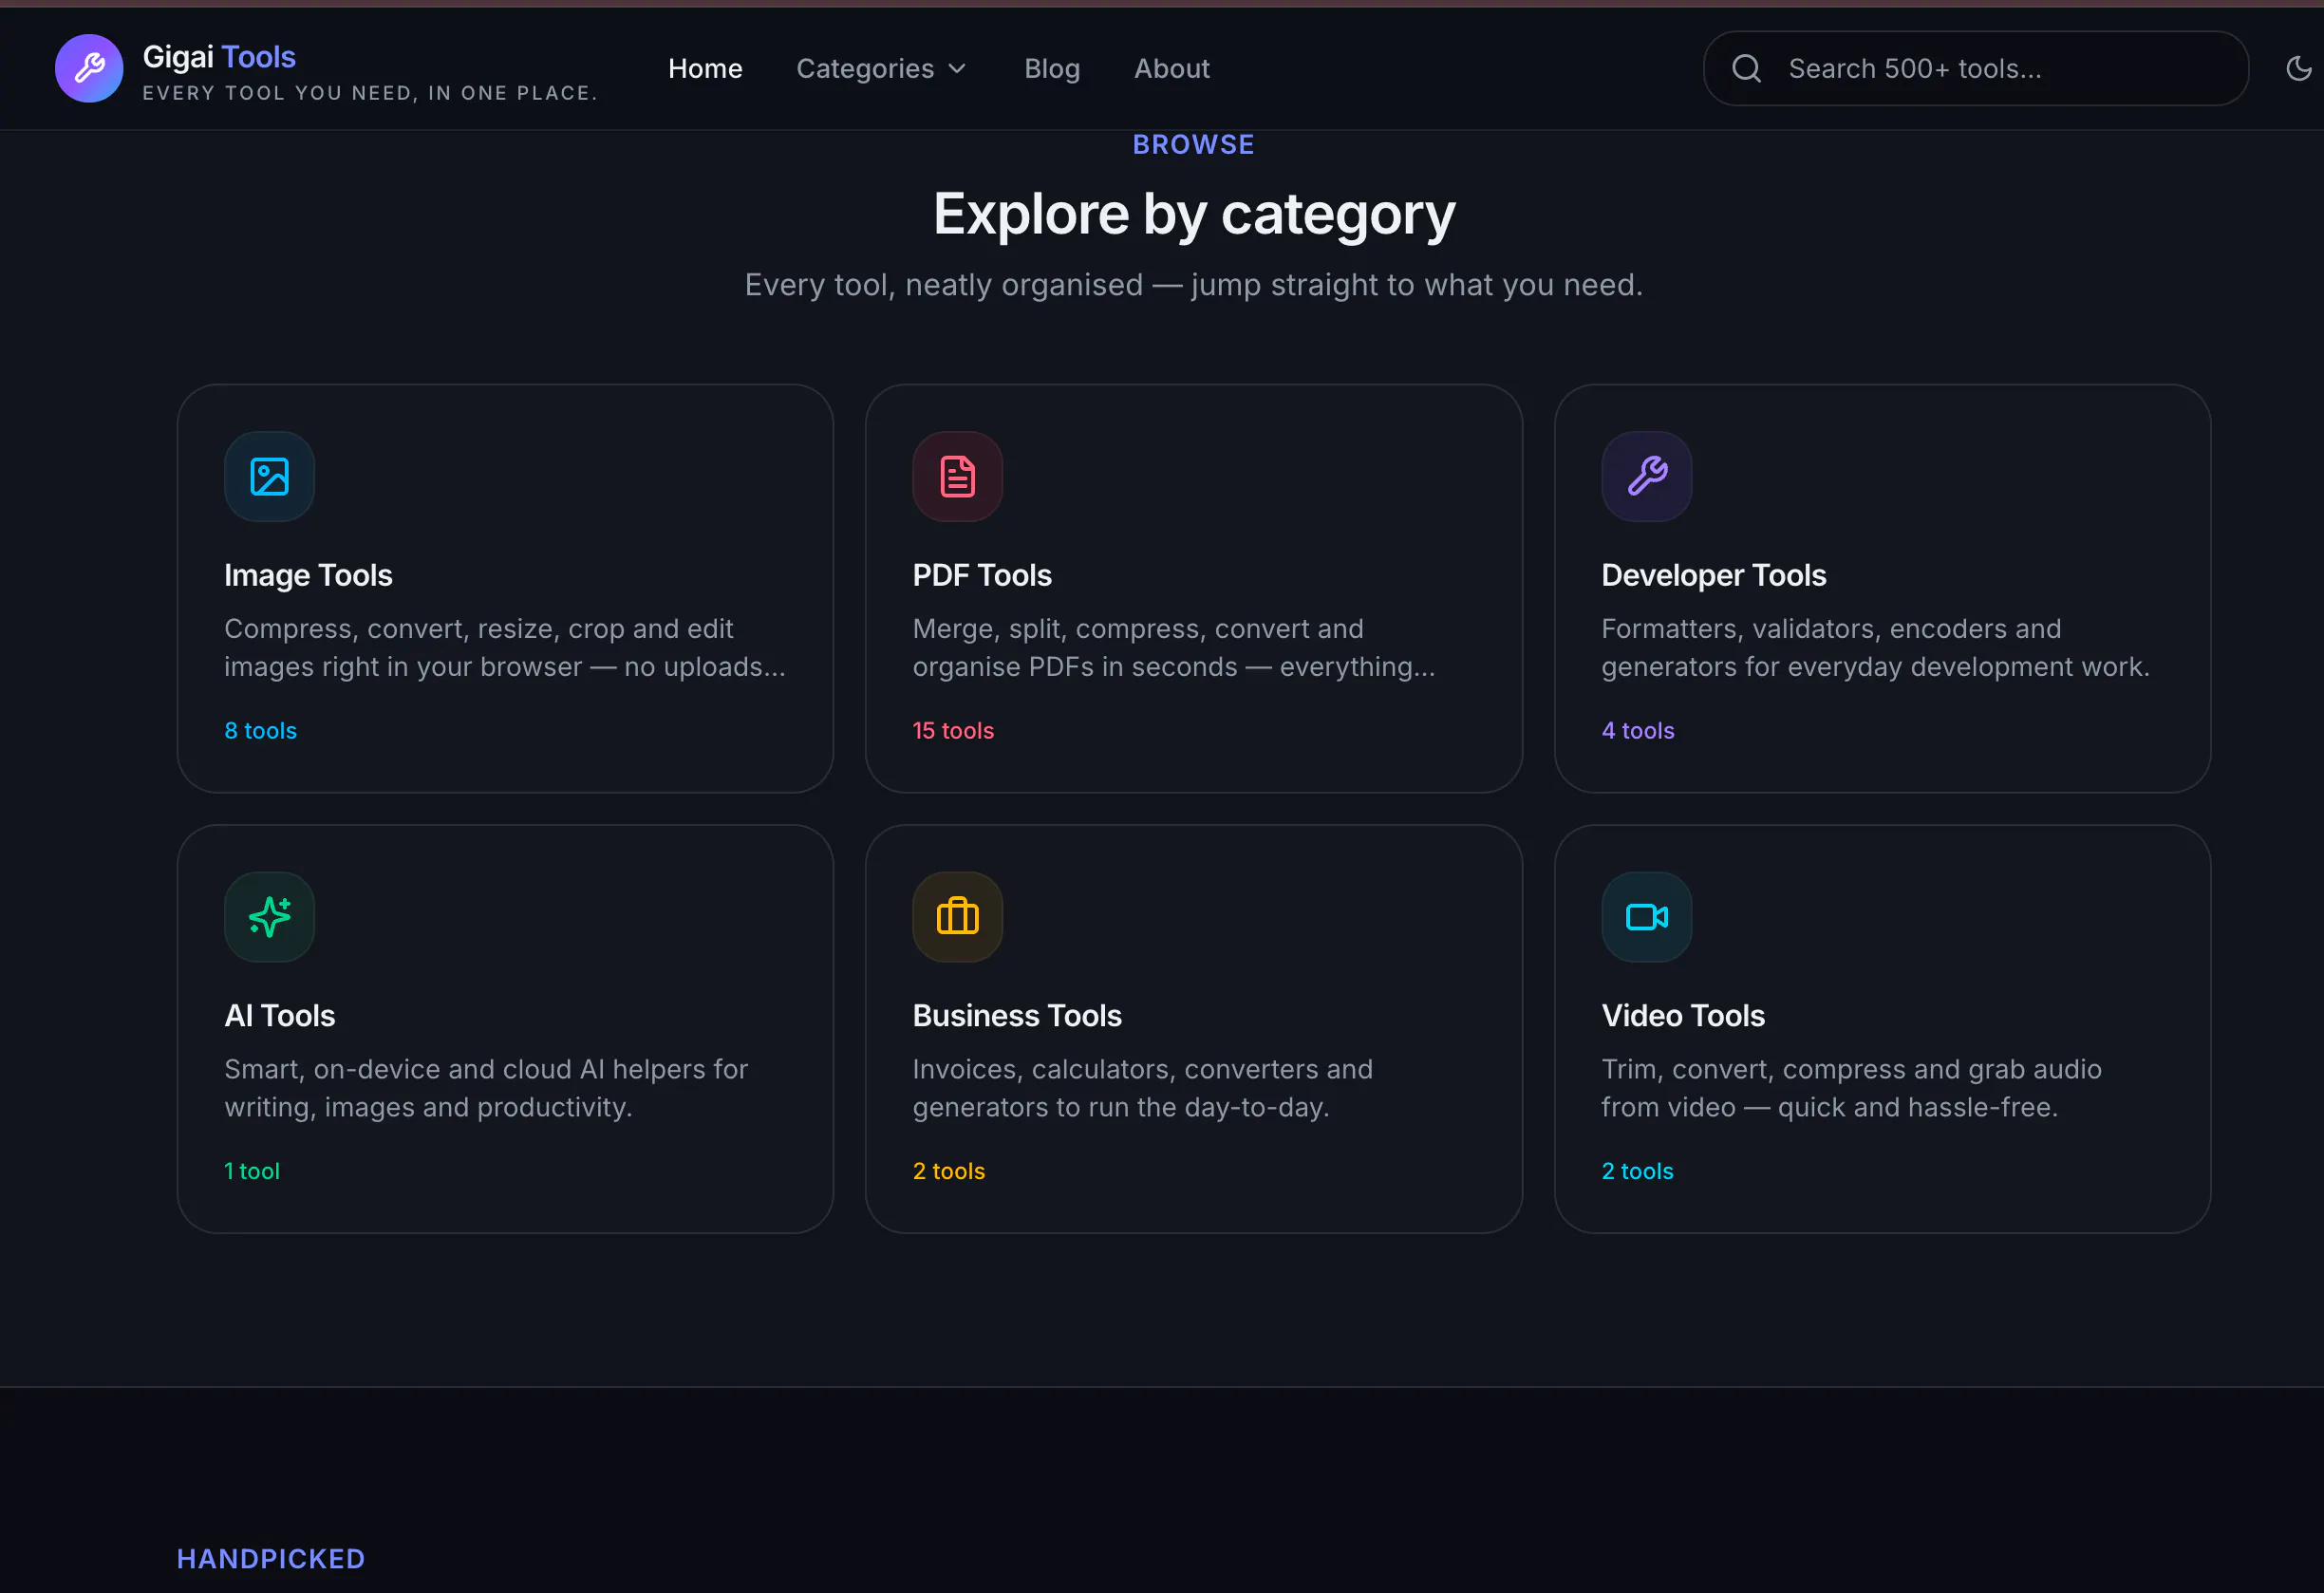Open Video Tools card title
The width and height of the screenshot is (2324, 1593).
click(x=1683, y=1015)
